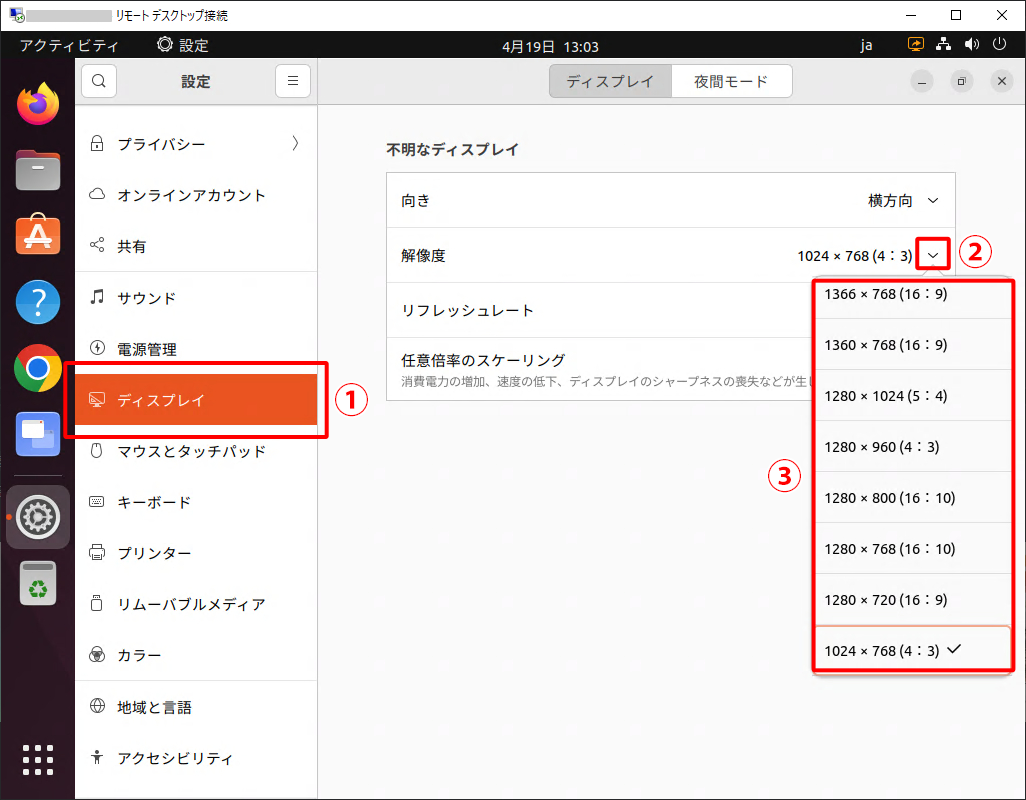The width and height of the screenshot is (1026, 800).
Task: Select the ディスプレイ tab in header
Action: coord(610,82)
